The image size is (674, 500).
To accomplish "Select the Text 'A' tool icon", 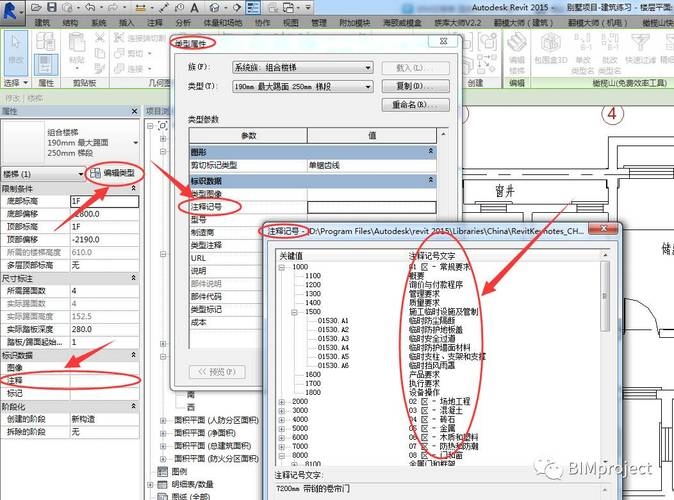I will point(194,8).
